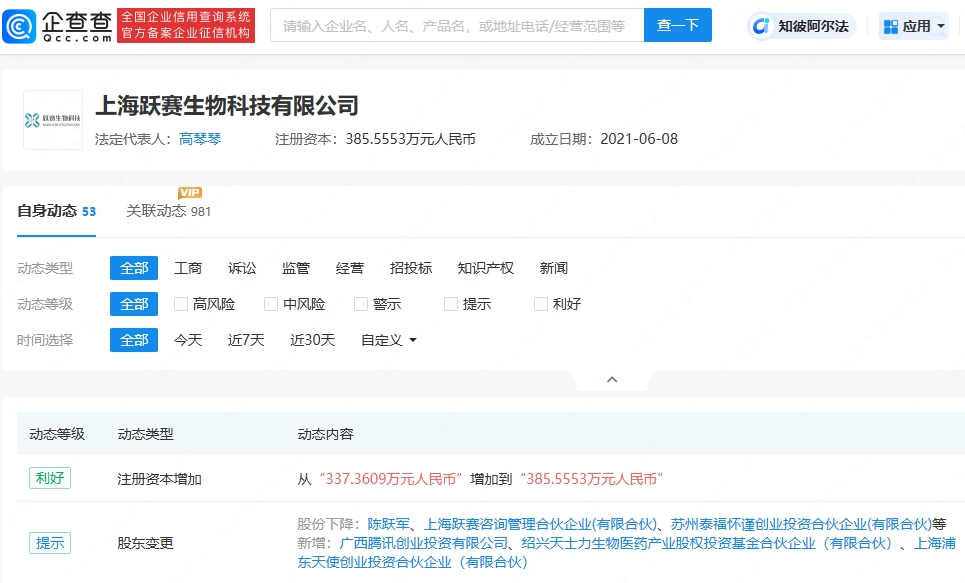This screenshot has width=965, height=583.
Task: Click the VIP badge above 关联动态
Action: click(x=190, y=192)
